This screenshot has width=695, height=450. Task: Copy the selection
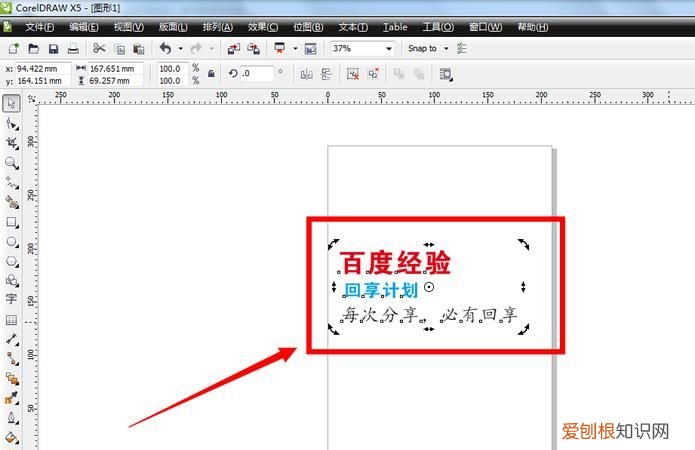119,48
